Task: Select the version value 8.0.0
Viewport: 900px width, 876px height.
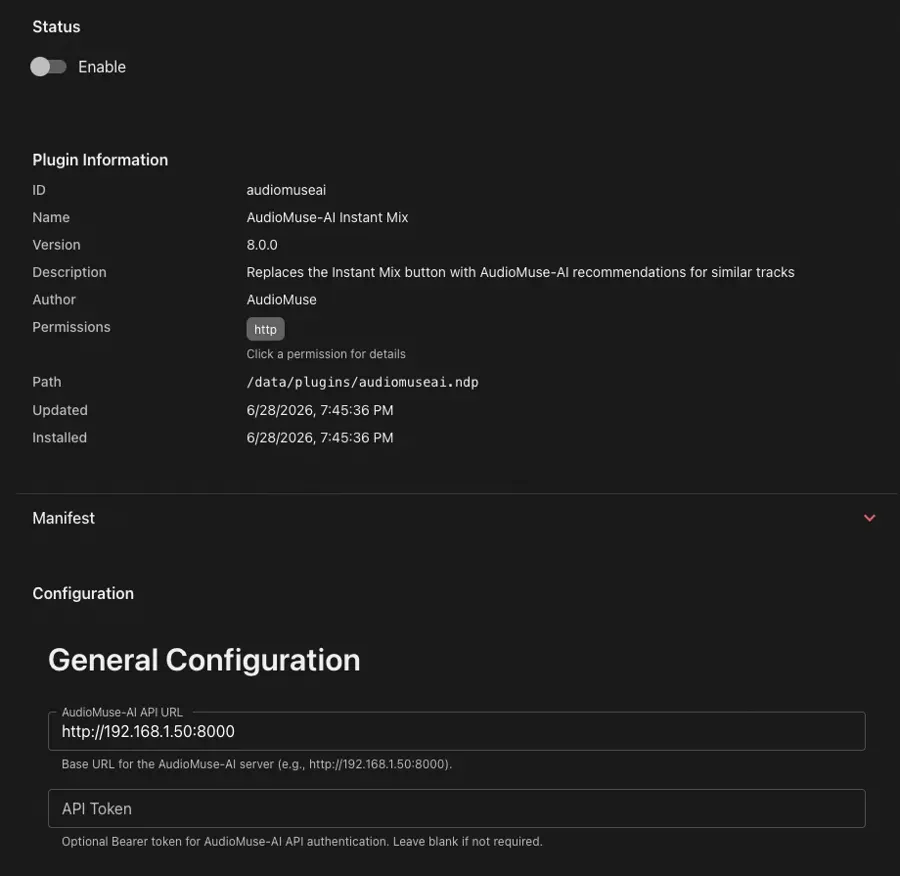Action: point(262,245)
